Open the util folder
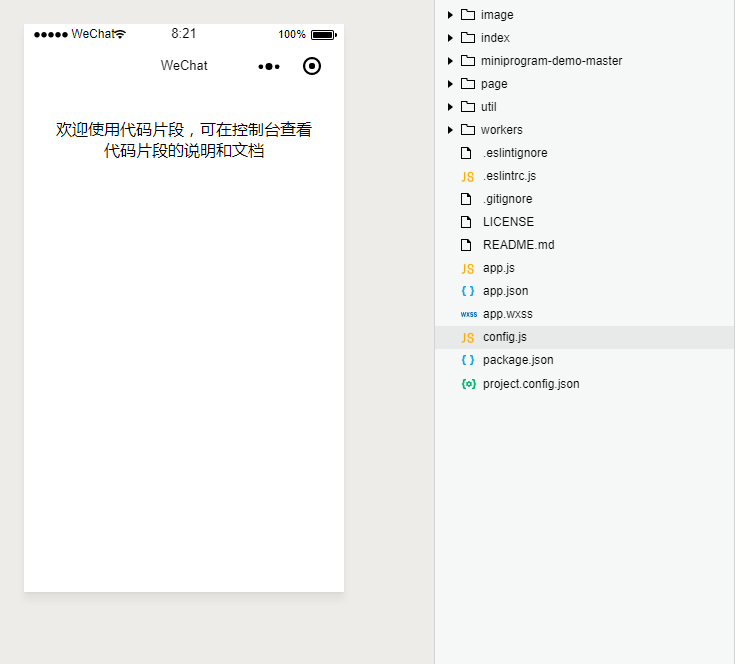 [x=585, y=107]
